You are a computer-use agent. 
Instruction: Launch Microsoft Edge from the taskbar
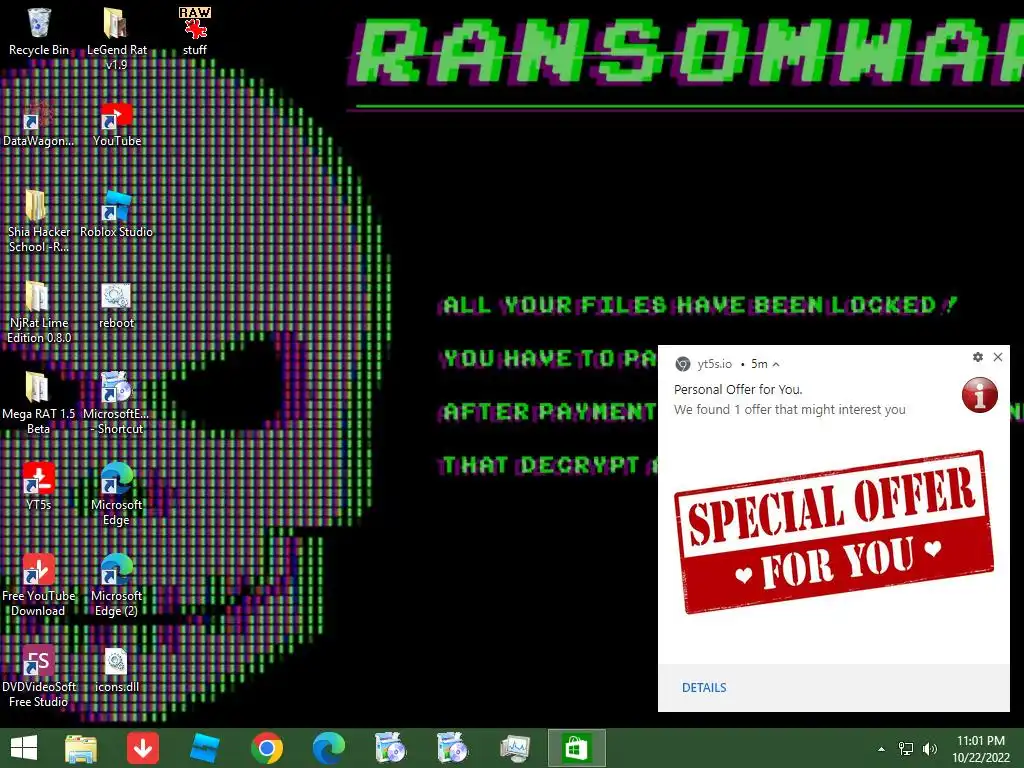328,748
